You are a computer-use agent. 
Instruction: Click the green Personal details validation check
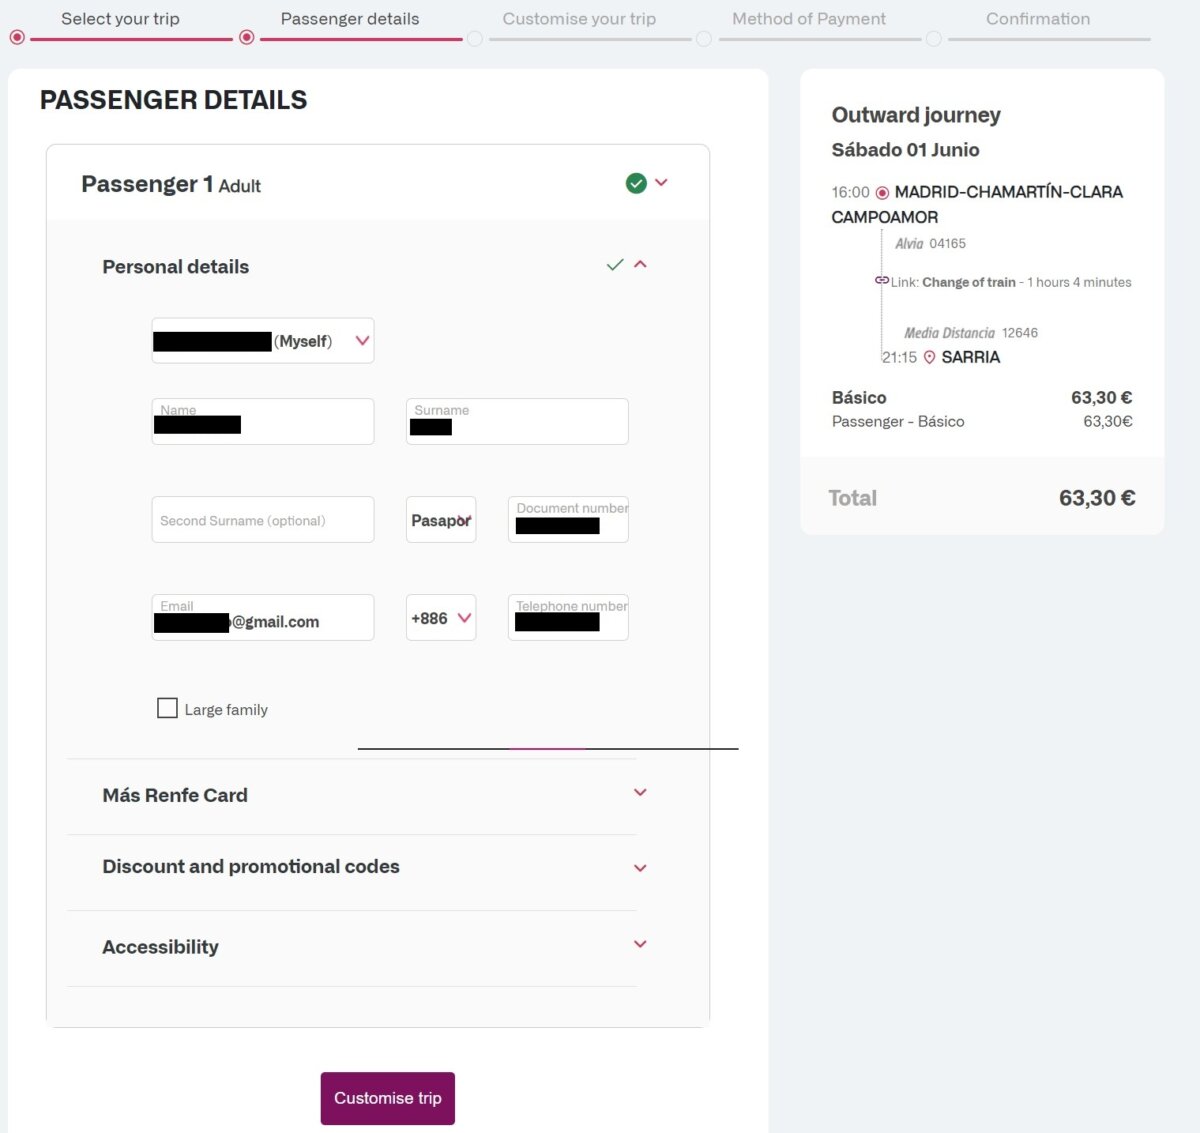coord(615,265)
